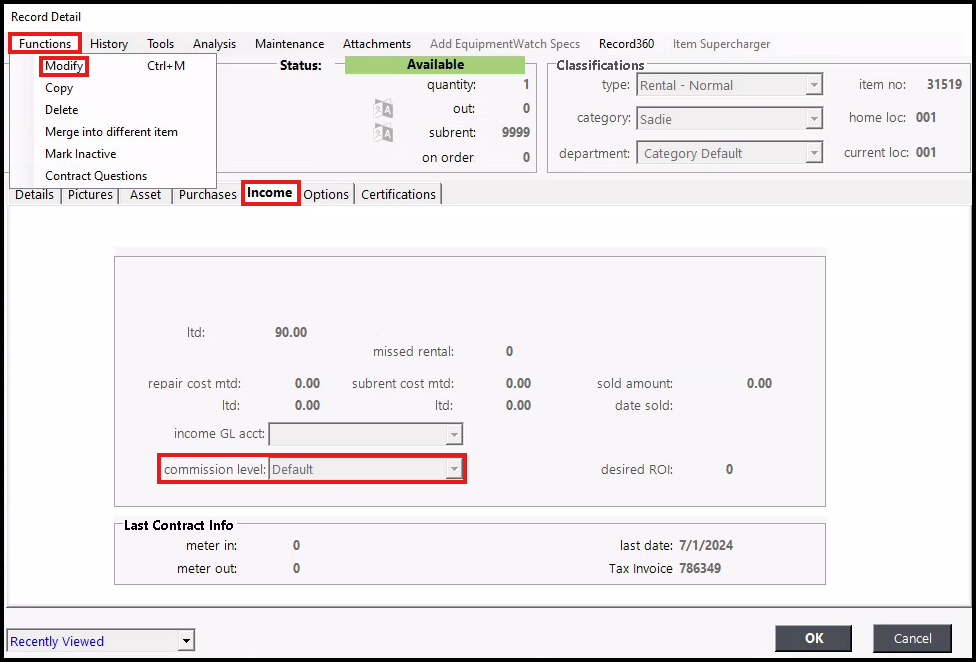The width and height of the screenshot is (976, 662).
Task: Expand the Recently Viewed dropdown
Action: coord(186,641)
